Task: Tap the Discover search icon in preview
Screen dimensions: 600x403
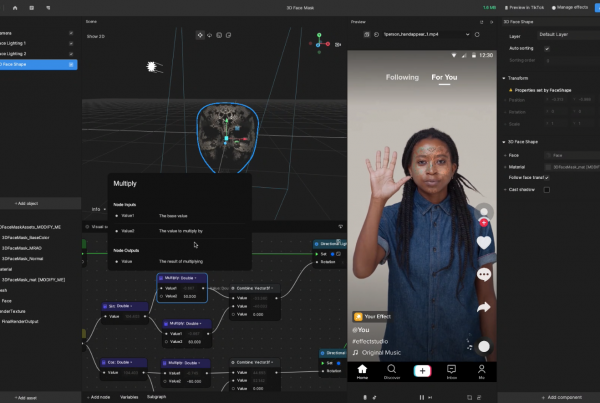Action: (x=391, y=371)
